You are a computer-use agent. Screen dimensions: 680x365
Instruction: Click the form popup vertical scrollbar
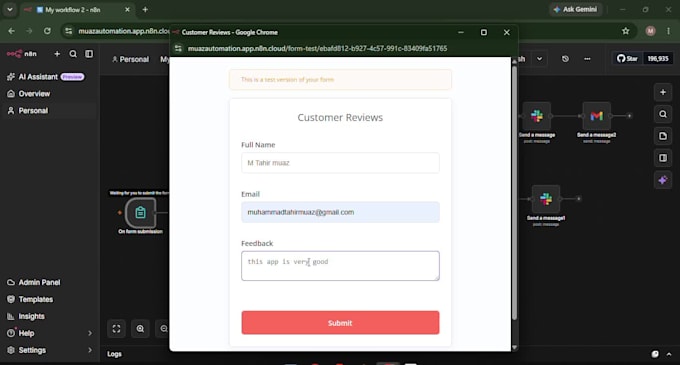point(514,193)
